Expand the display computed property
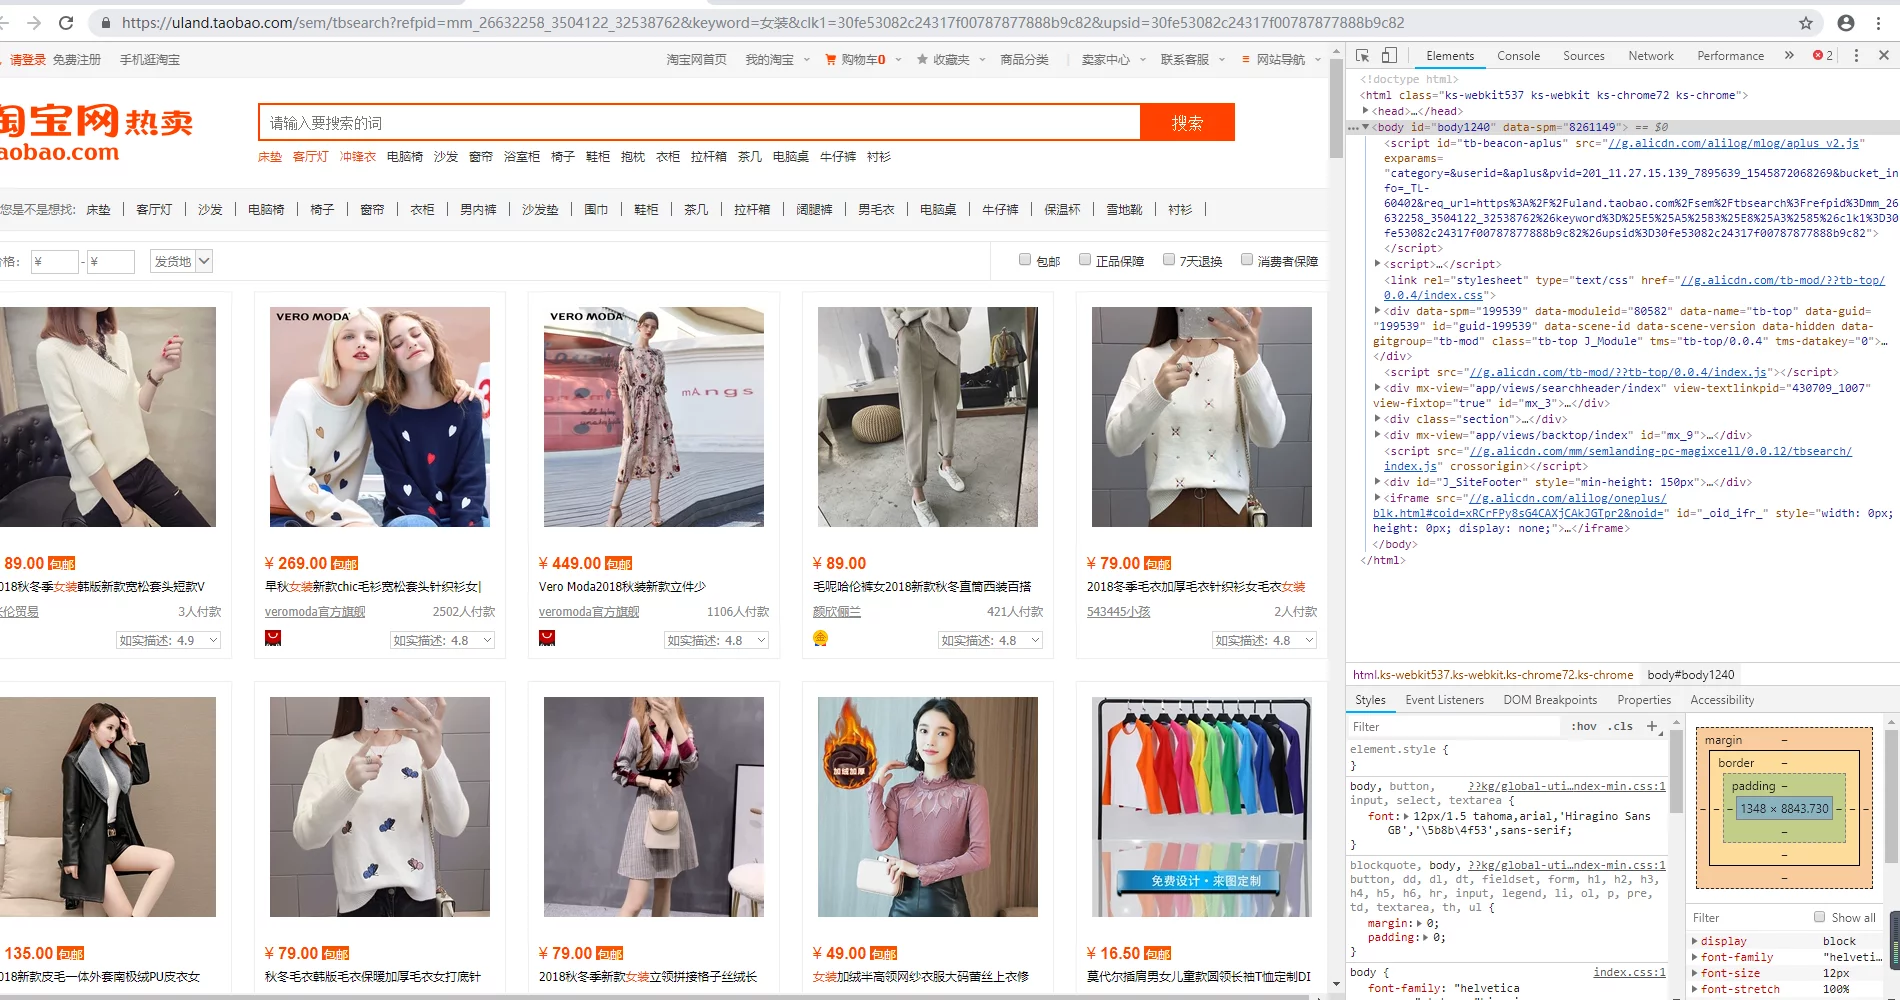Viewport: 1900px width, 1000px height. coord(1695,941)
